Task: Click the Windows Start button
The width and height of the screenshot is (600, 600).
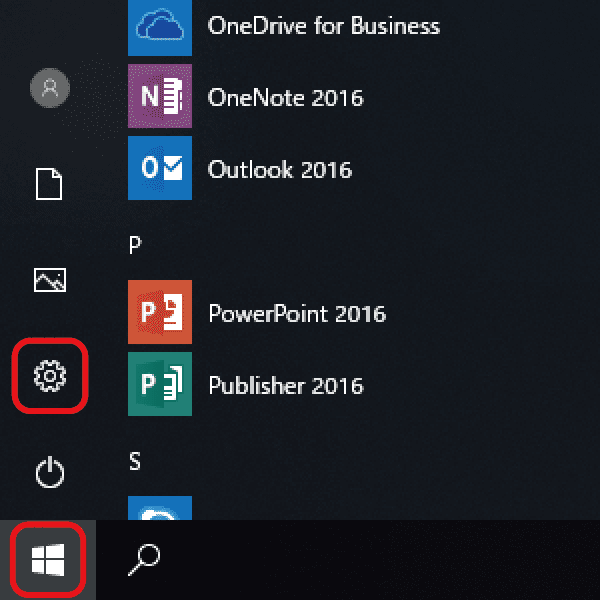Action: point(48,560)
